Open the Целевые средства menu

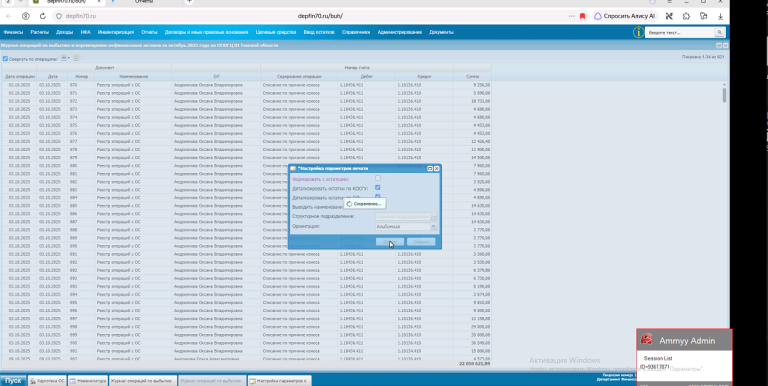pos(276,32)
